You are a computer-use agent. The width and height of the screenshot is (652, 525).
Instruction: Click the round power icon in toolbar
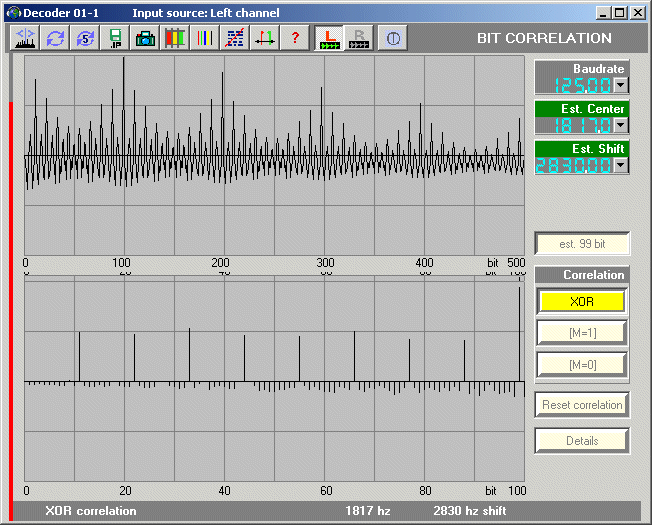pyautogui.click(x=392, y=38)
